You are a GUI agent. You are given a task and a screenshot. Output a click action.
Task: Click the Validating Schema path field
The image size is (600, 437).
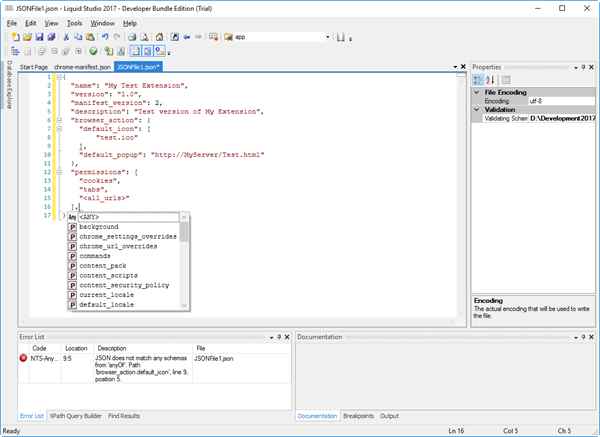(562, 119)
